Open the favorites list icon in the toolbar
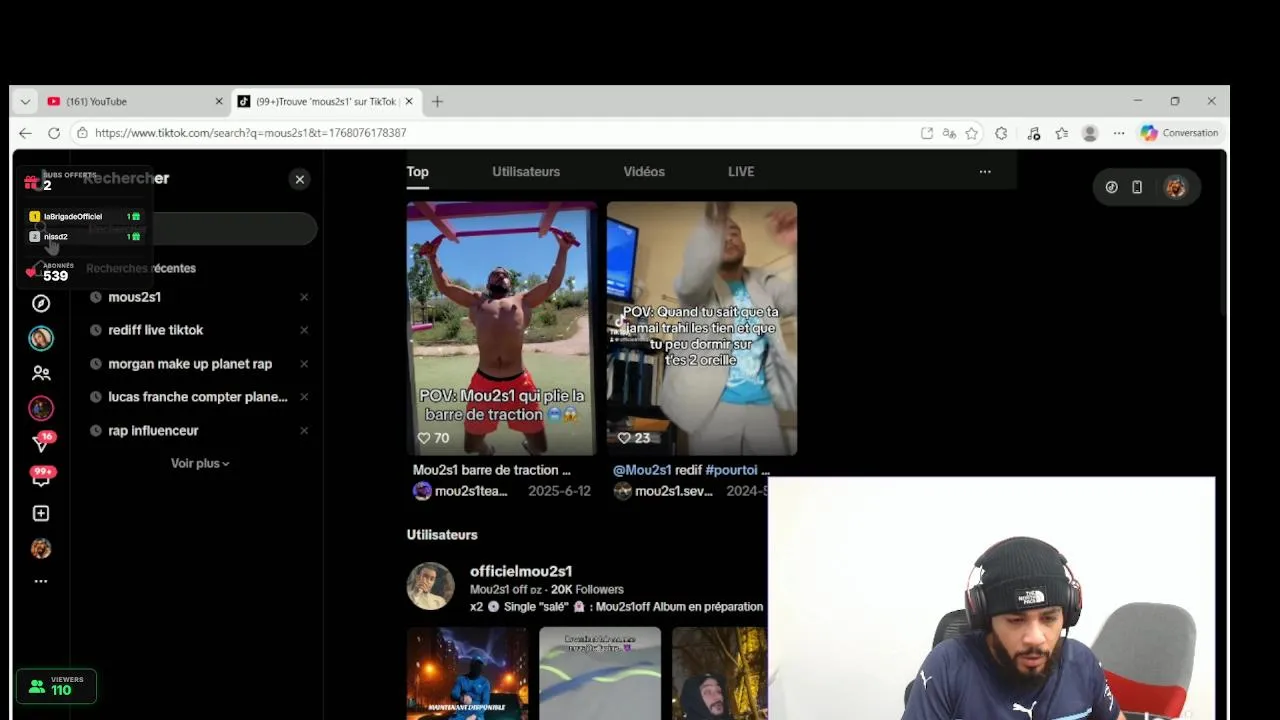The height and width of the screenshot is (720, 1280). (1062, 133)
